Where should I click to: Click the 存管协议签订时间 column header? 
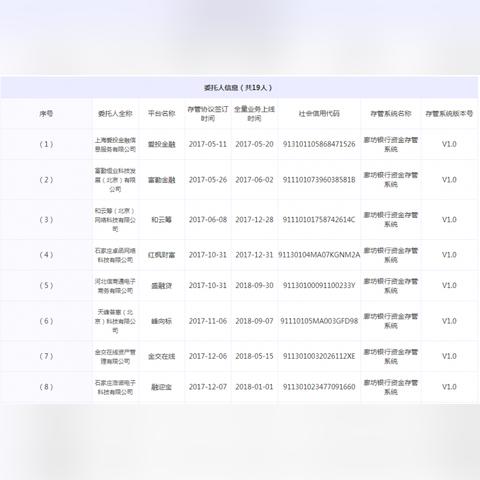(208, 114)
